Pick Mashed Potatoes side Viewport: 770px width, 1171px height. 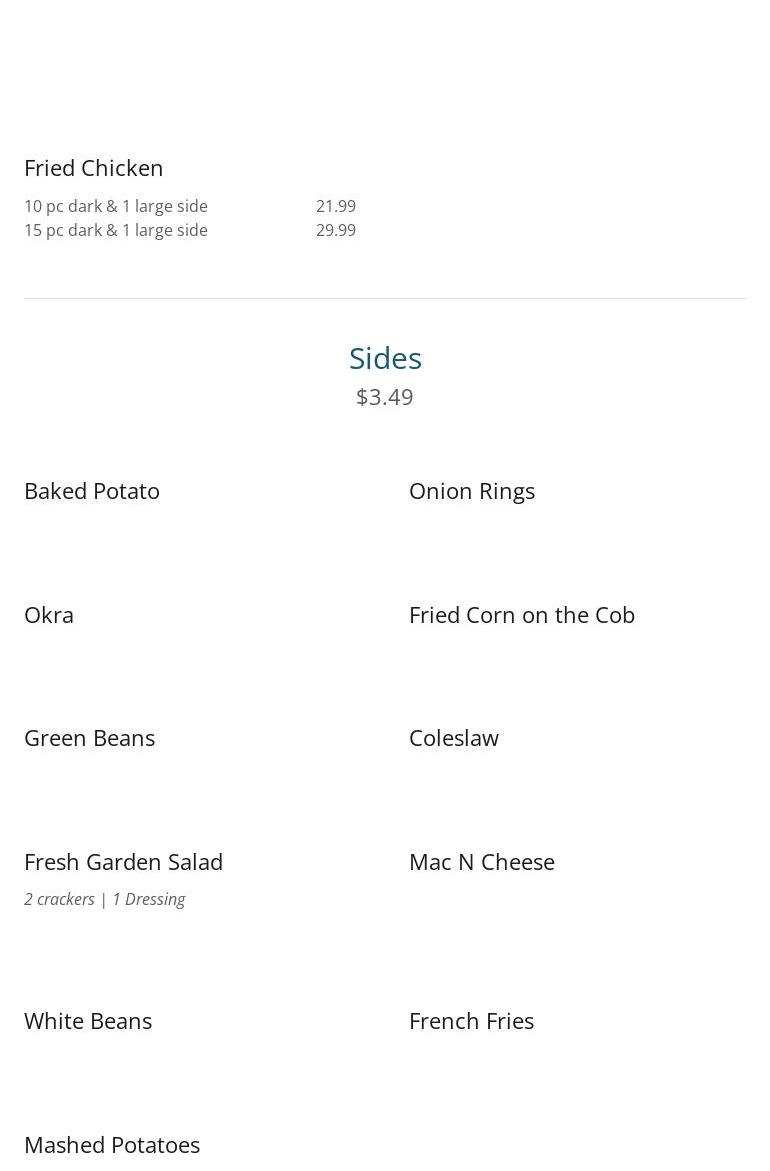(112, 1145)
